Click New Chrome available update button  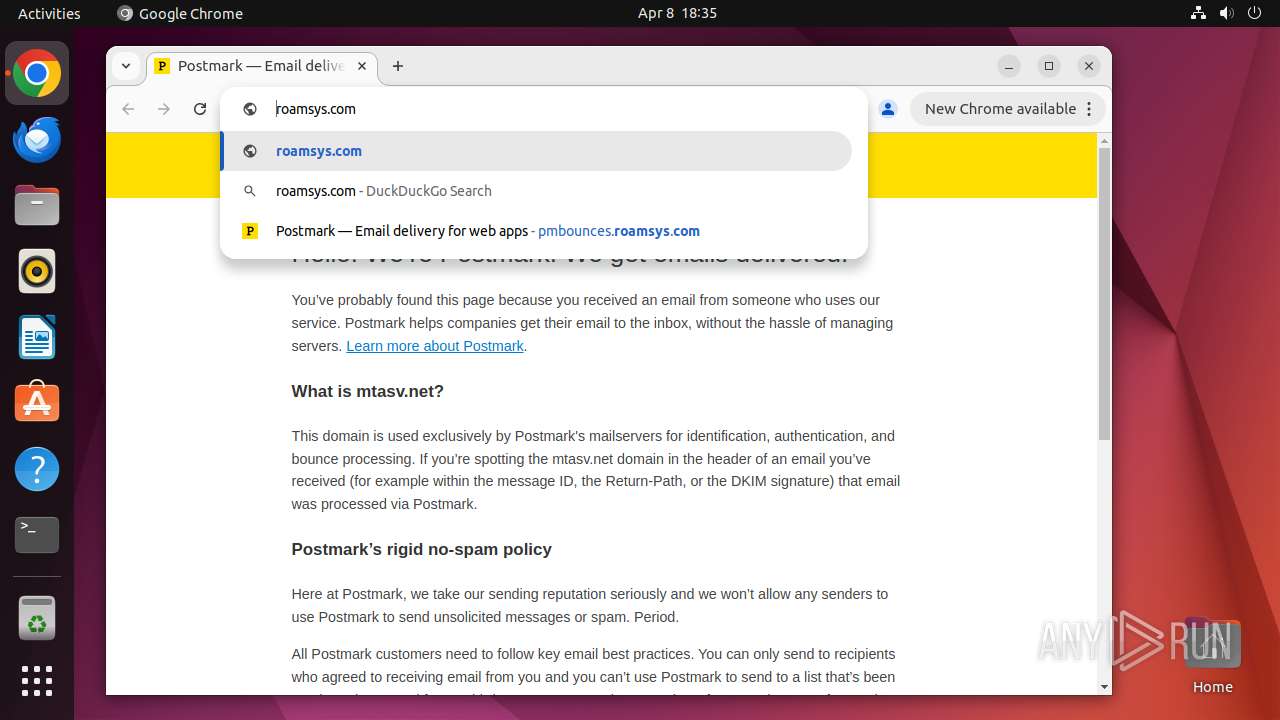pos(1007,109)
